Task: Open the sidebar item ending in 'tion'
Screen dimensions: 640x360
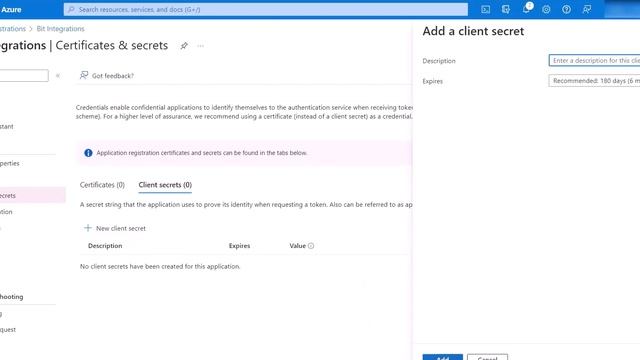Action: point(6,212)
